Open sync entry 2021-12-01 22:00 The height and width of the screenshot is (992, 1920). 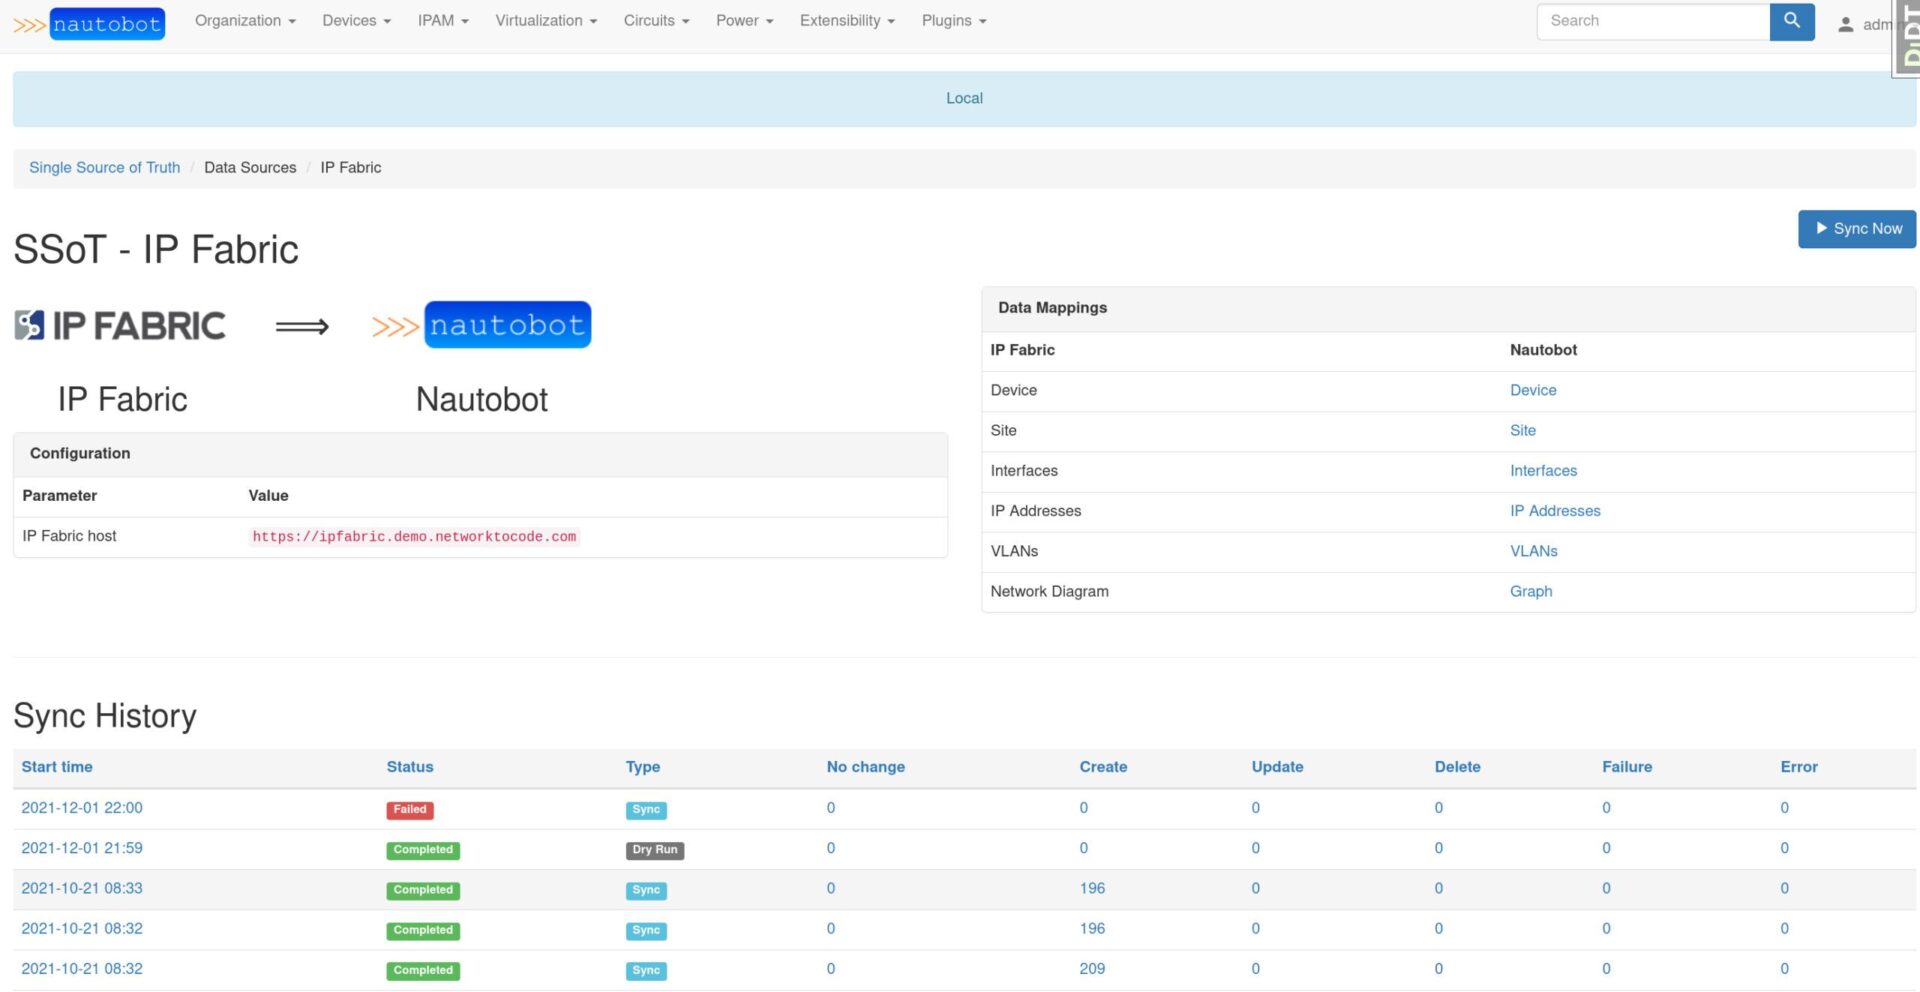(82, 808)
